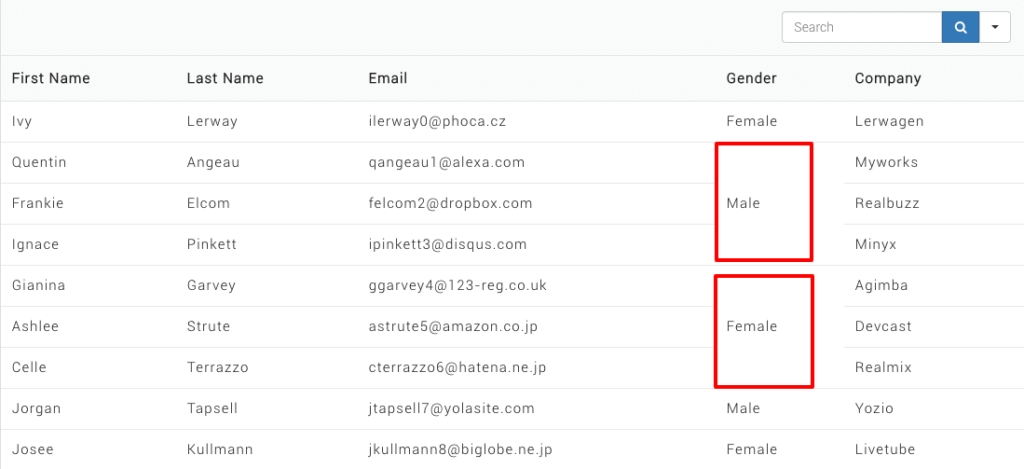Click into the Search input field
Screen dimensions: 1024x469
(x=861, y=28)
